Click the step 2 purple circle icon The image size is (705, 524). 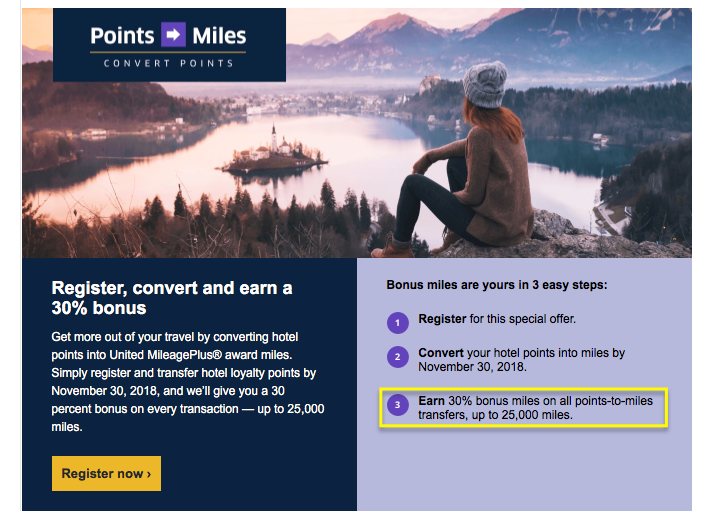pos(397,357)
